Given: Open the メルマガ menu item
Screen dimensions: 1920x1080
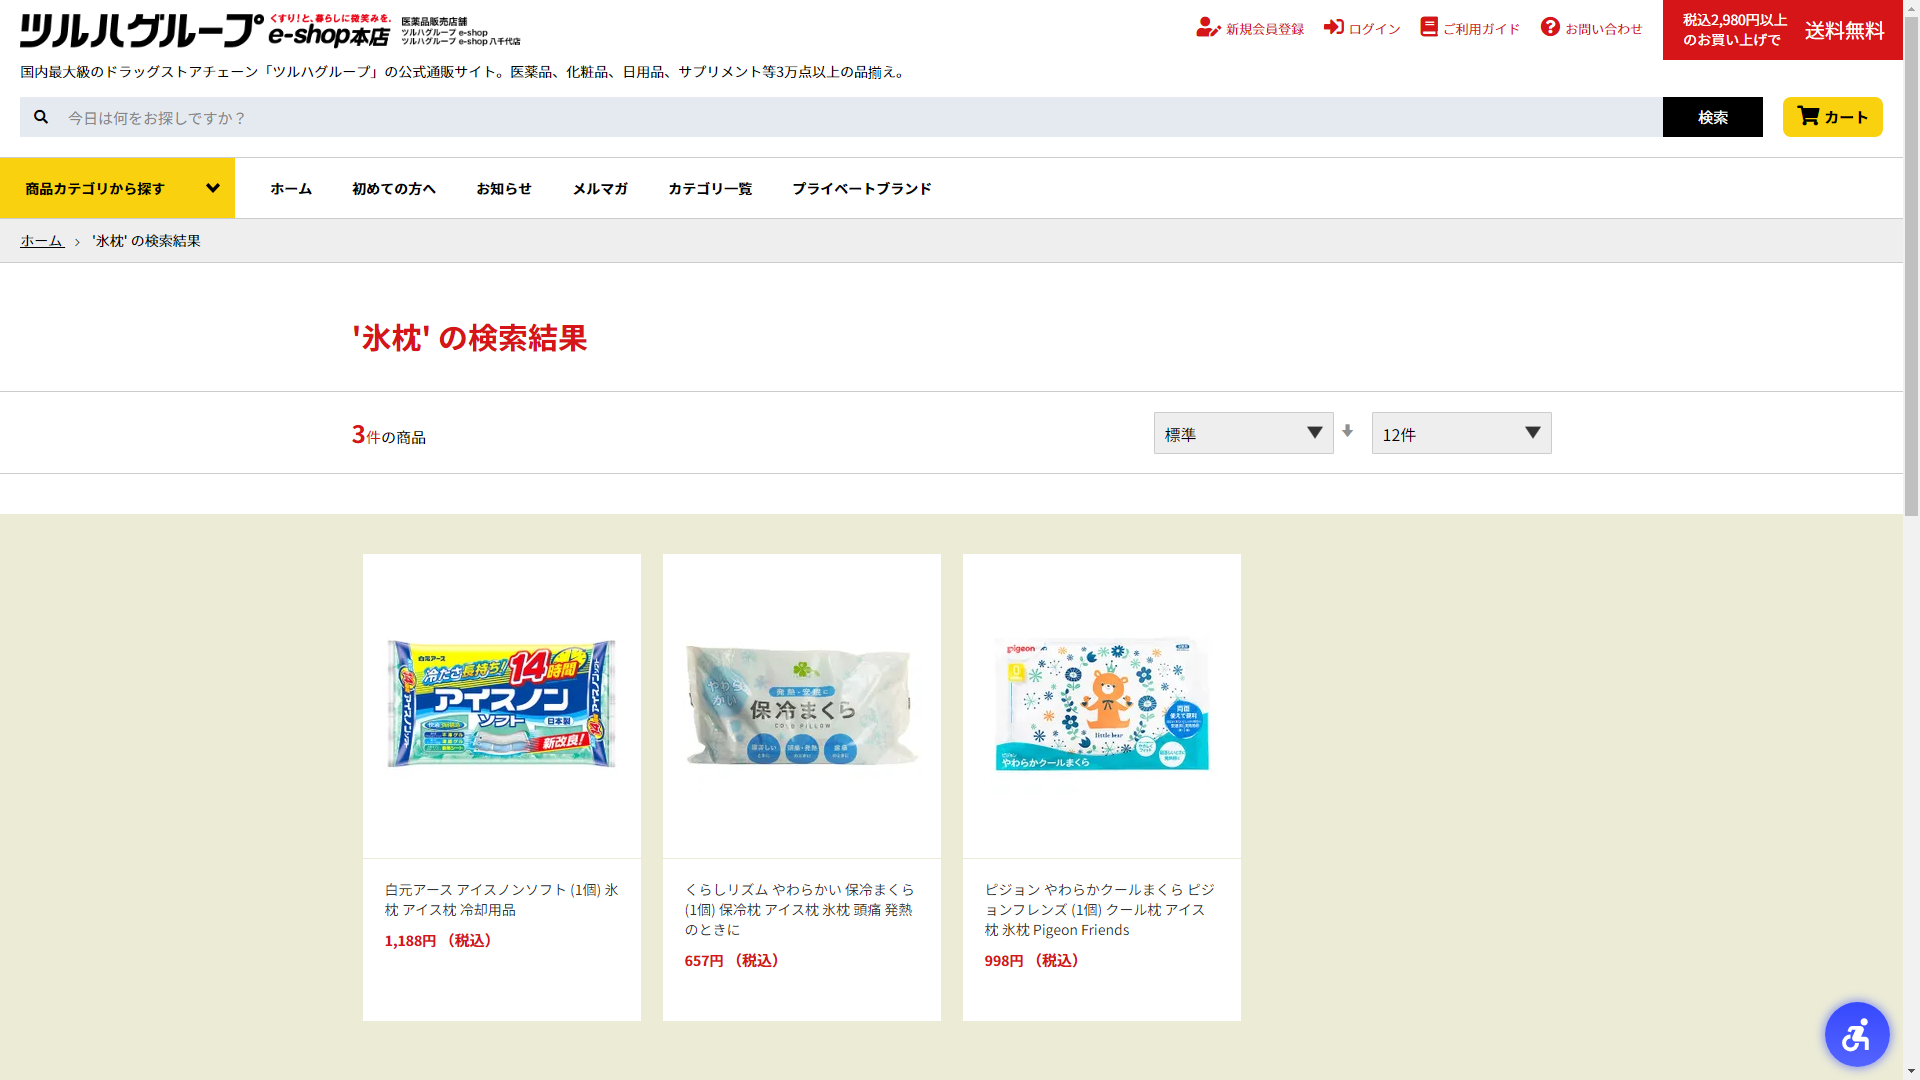Looking at the screenshot, I should point(600,188).
